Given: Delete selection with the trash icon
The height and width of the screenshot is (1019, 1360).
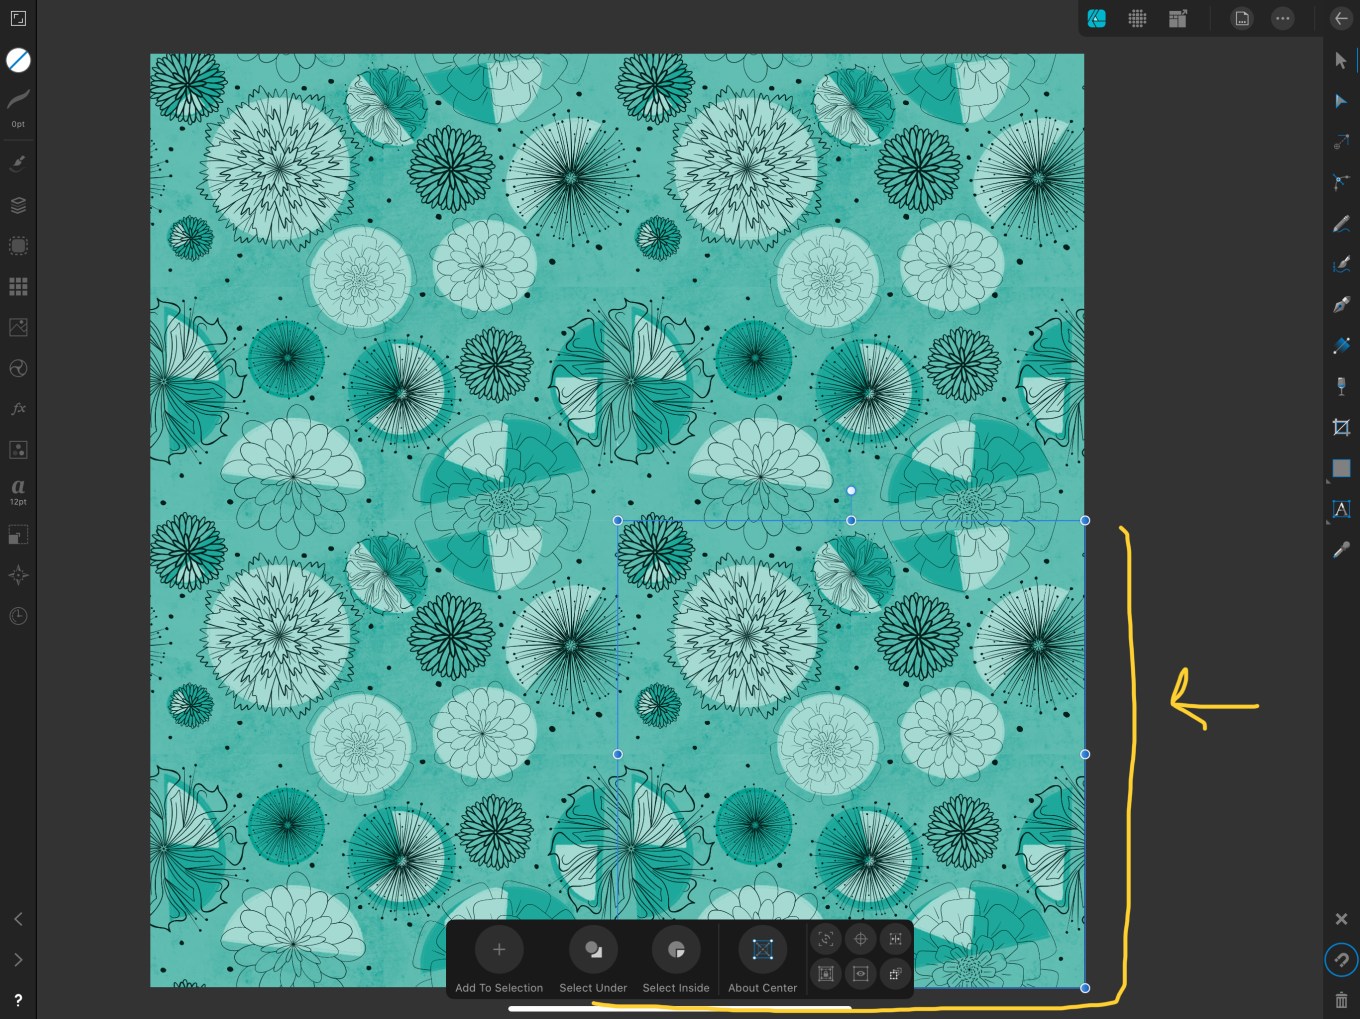Looking at the screenshot, I should 1341,999.
